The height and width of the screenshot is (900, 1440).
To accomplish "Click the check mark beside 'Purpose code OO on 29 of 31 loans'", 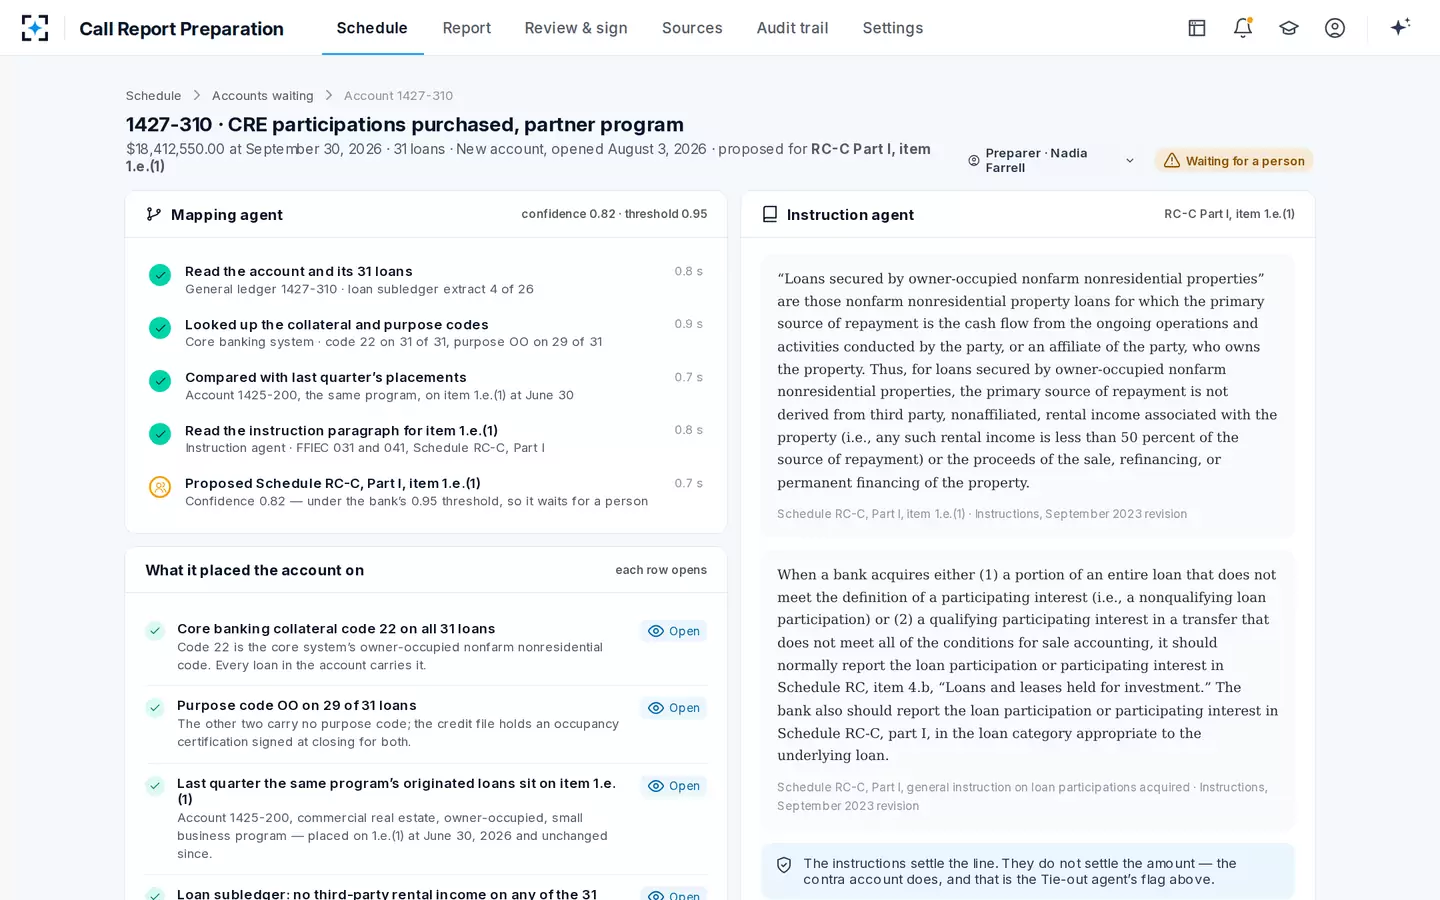I will (x=155, y=708).
